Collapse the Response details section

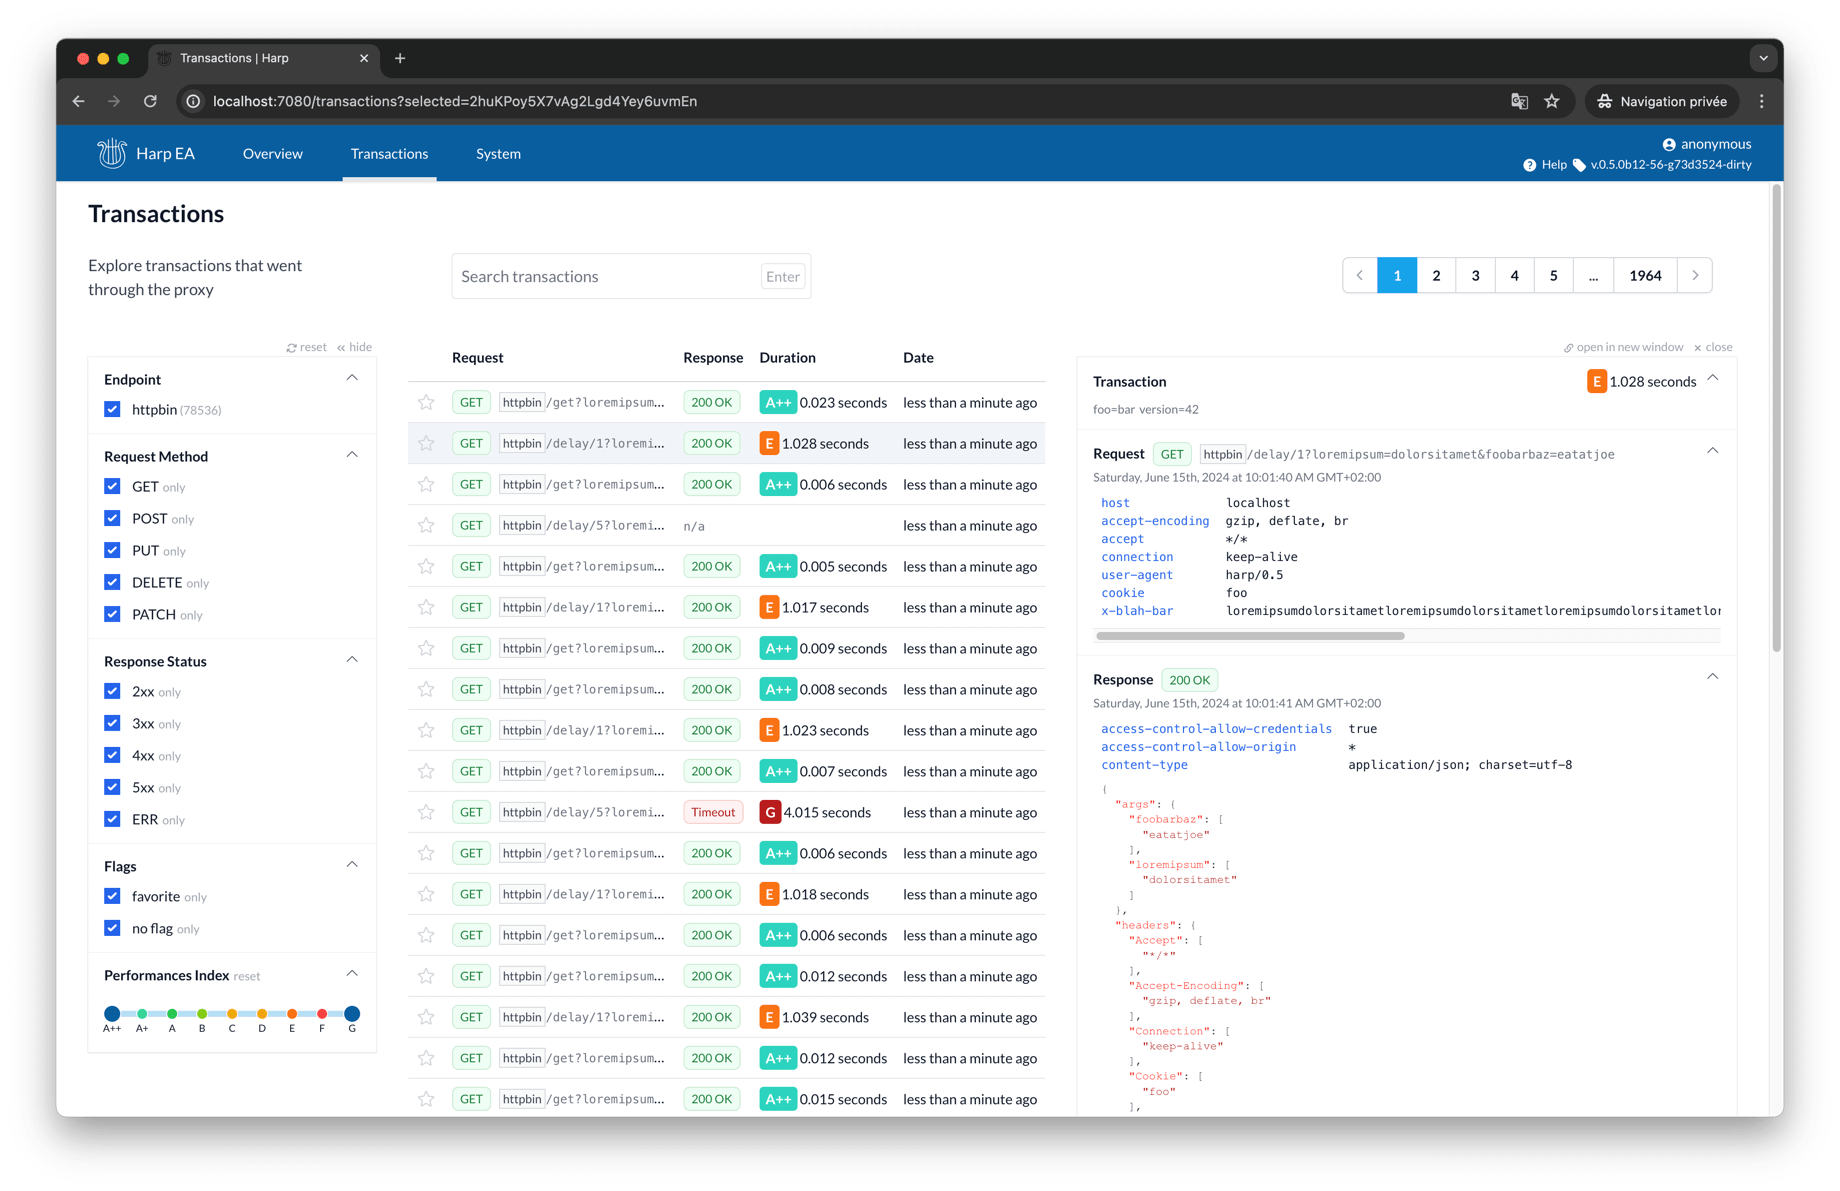[1713, 678]
